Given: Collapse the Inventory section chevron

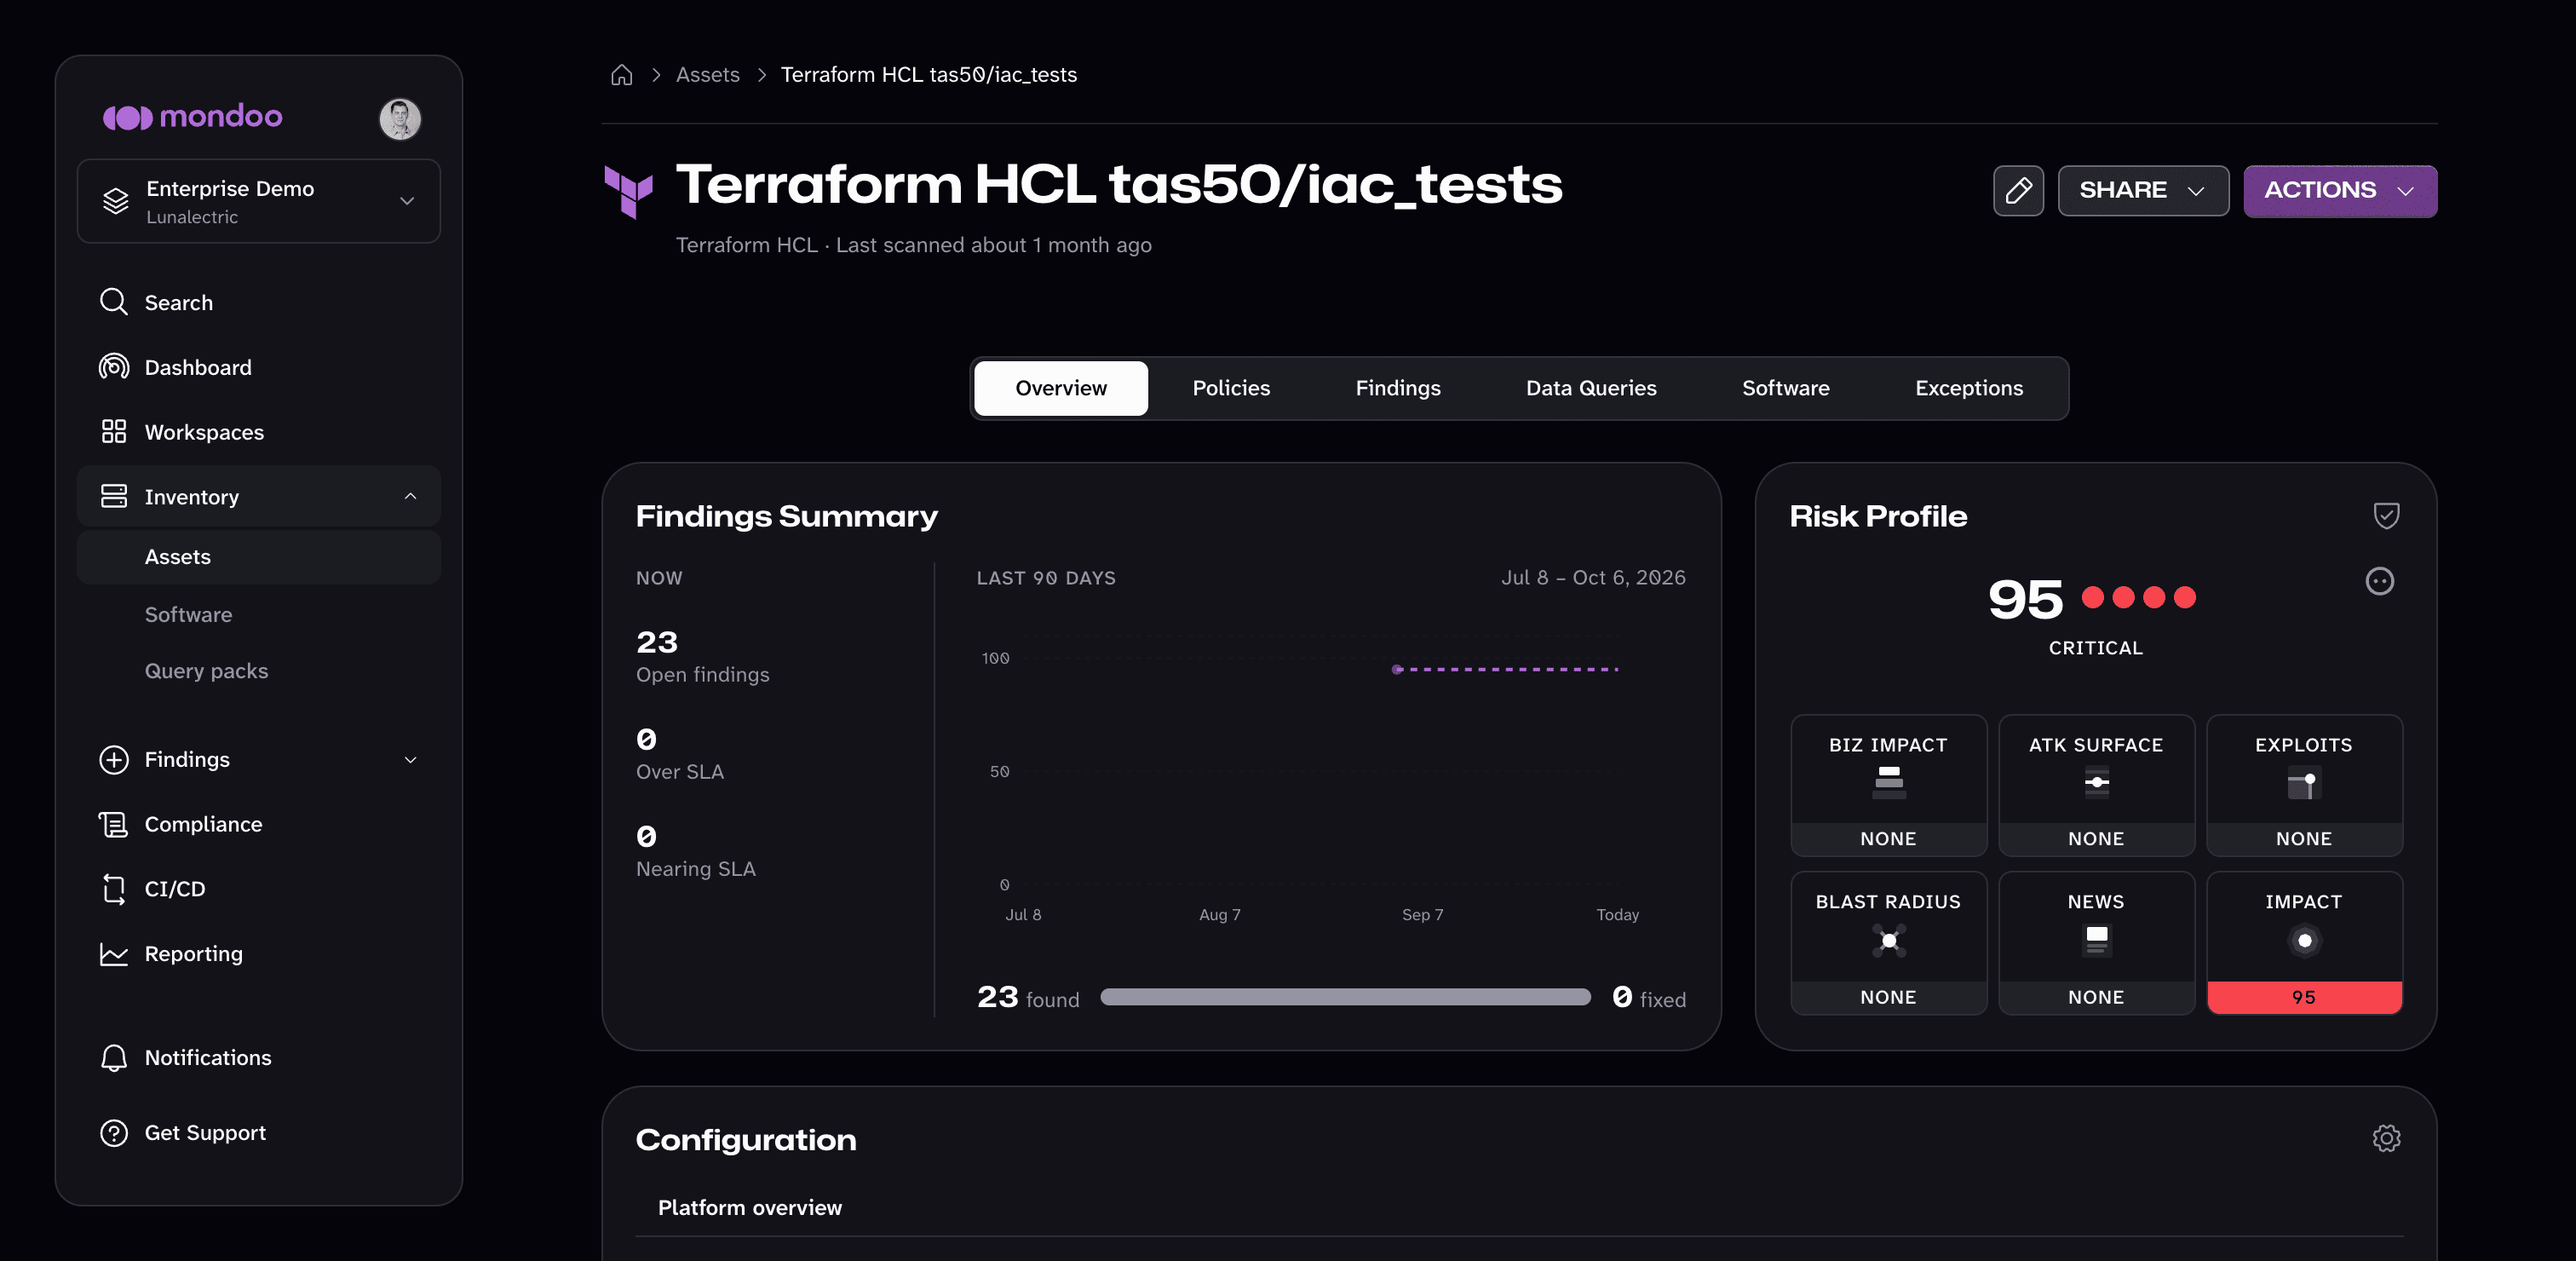Looking at the screenshot, I should [410, 497].
